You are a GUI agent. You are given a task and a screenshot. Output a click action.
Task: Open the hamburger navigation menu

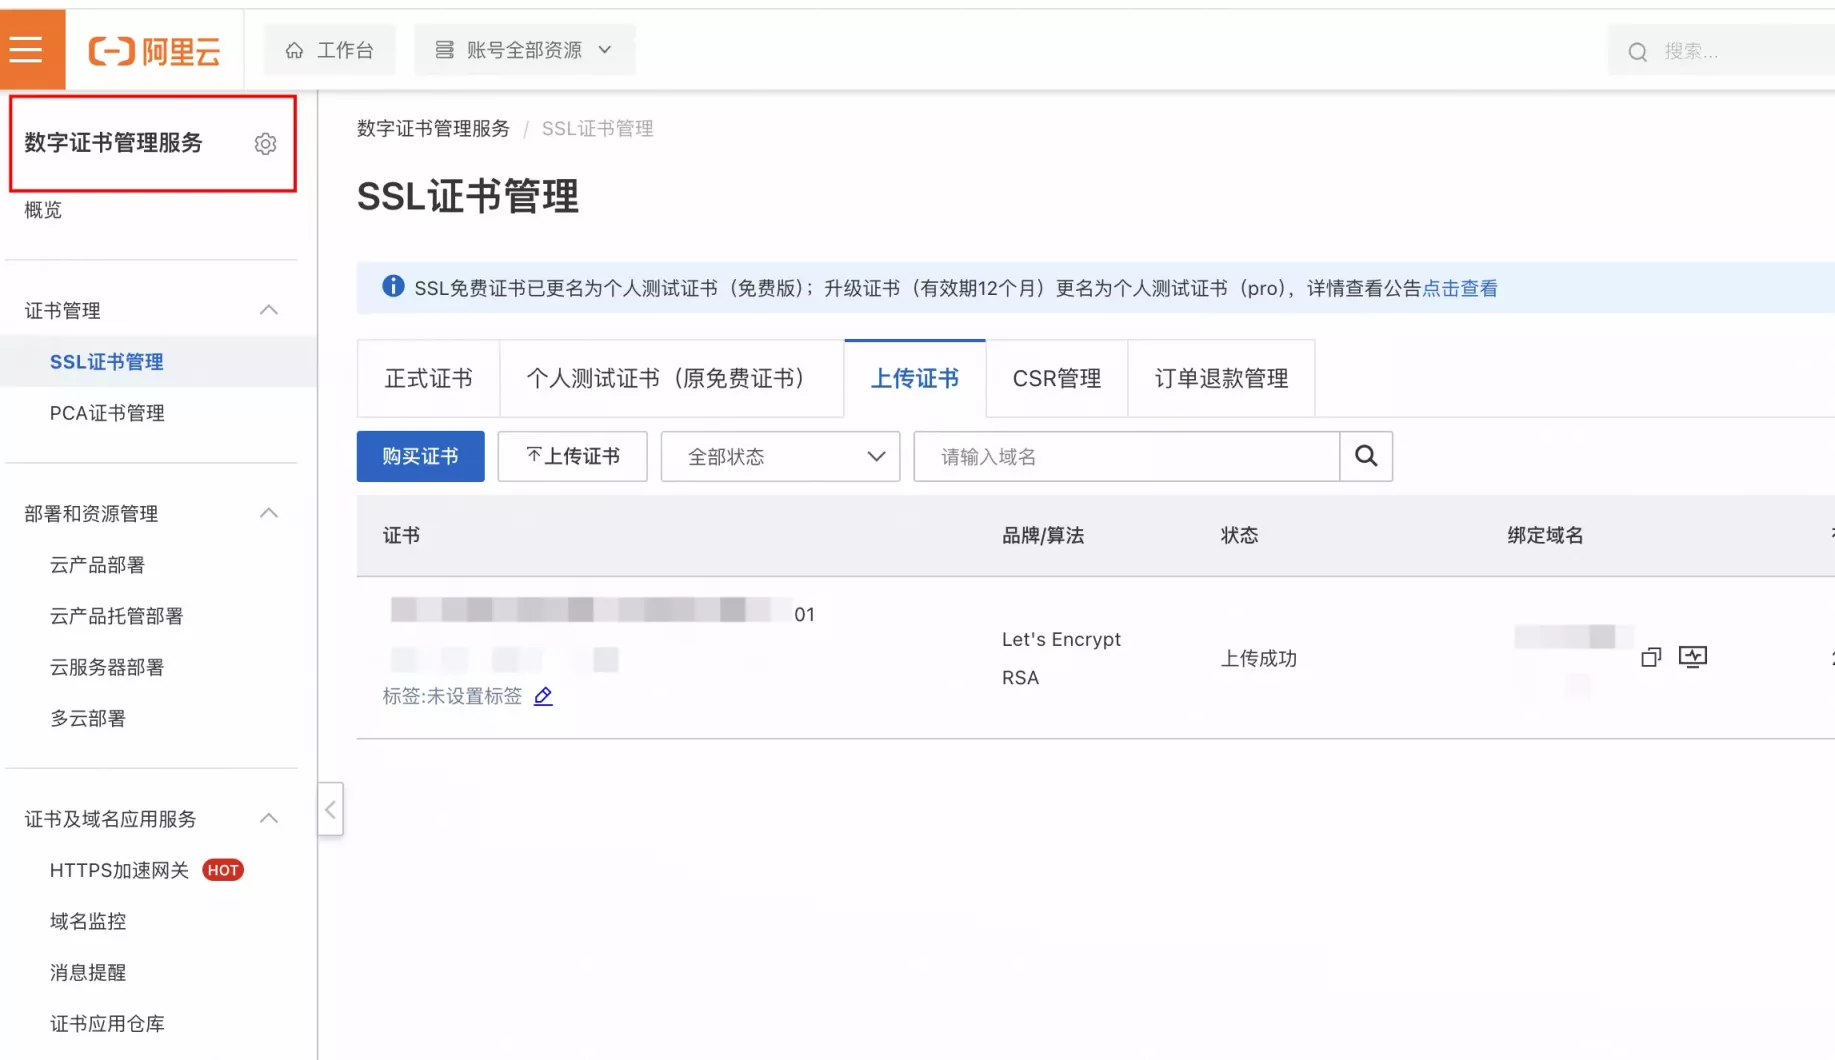tap(27, 49)
